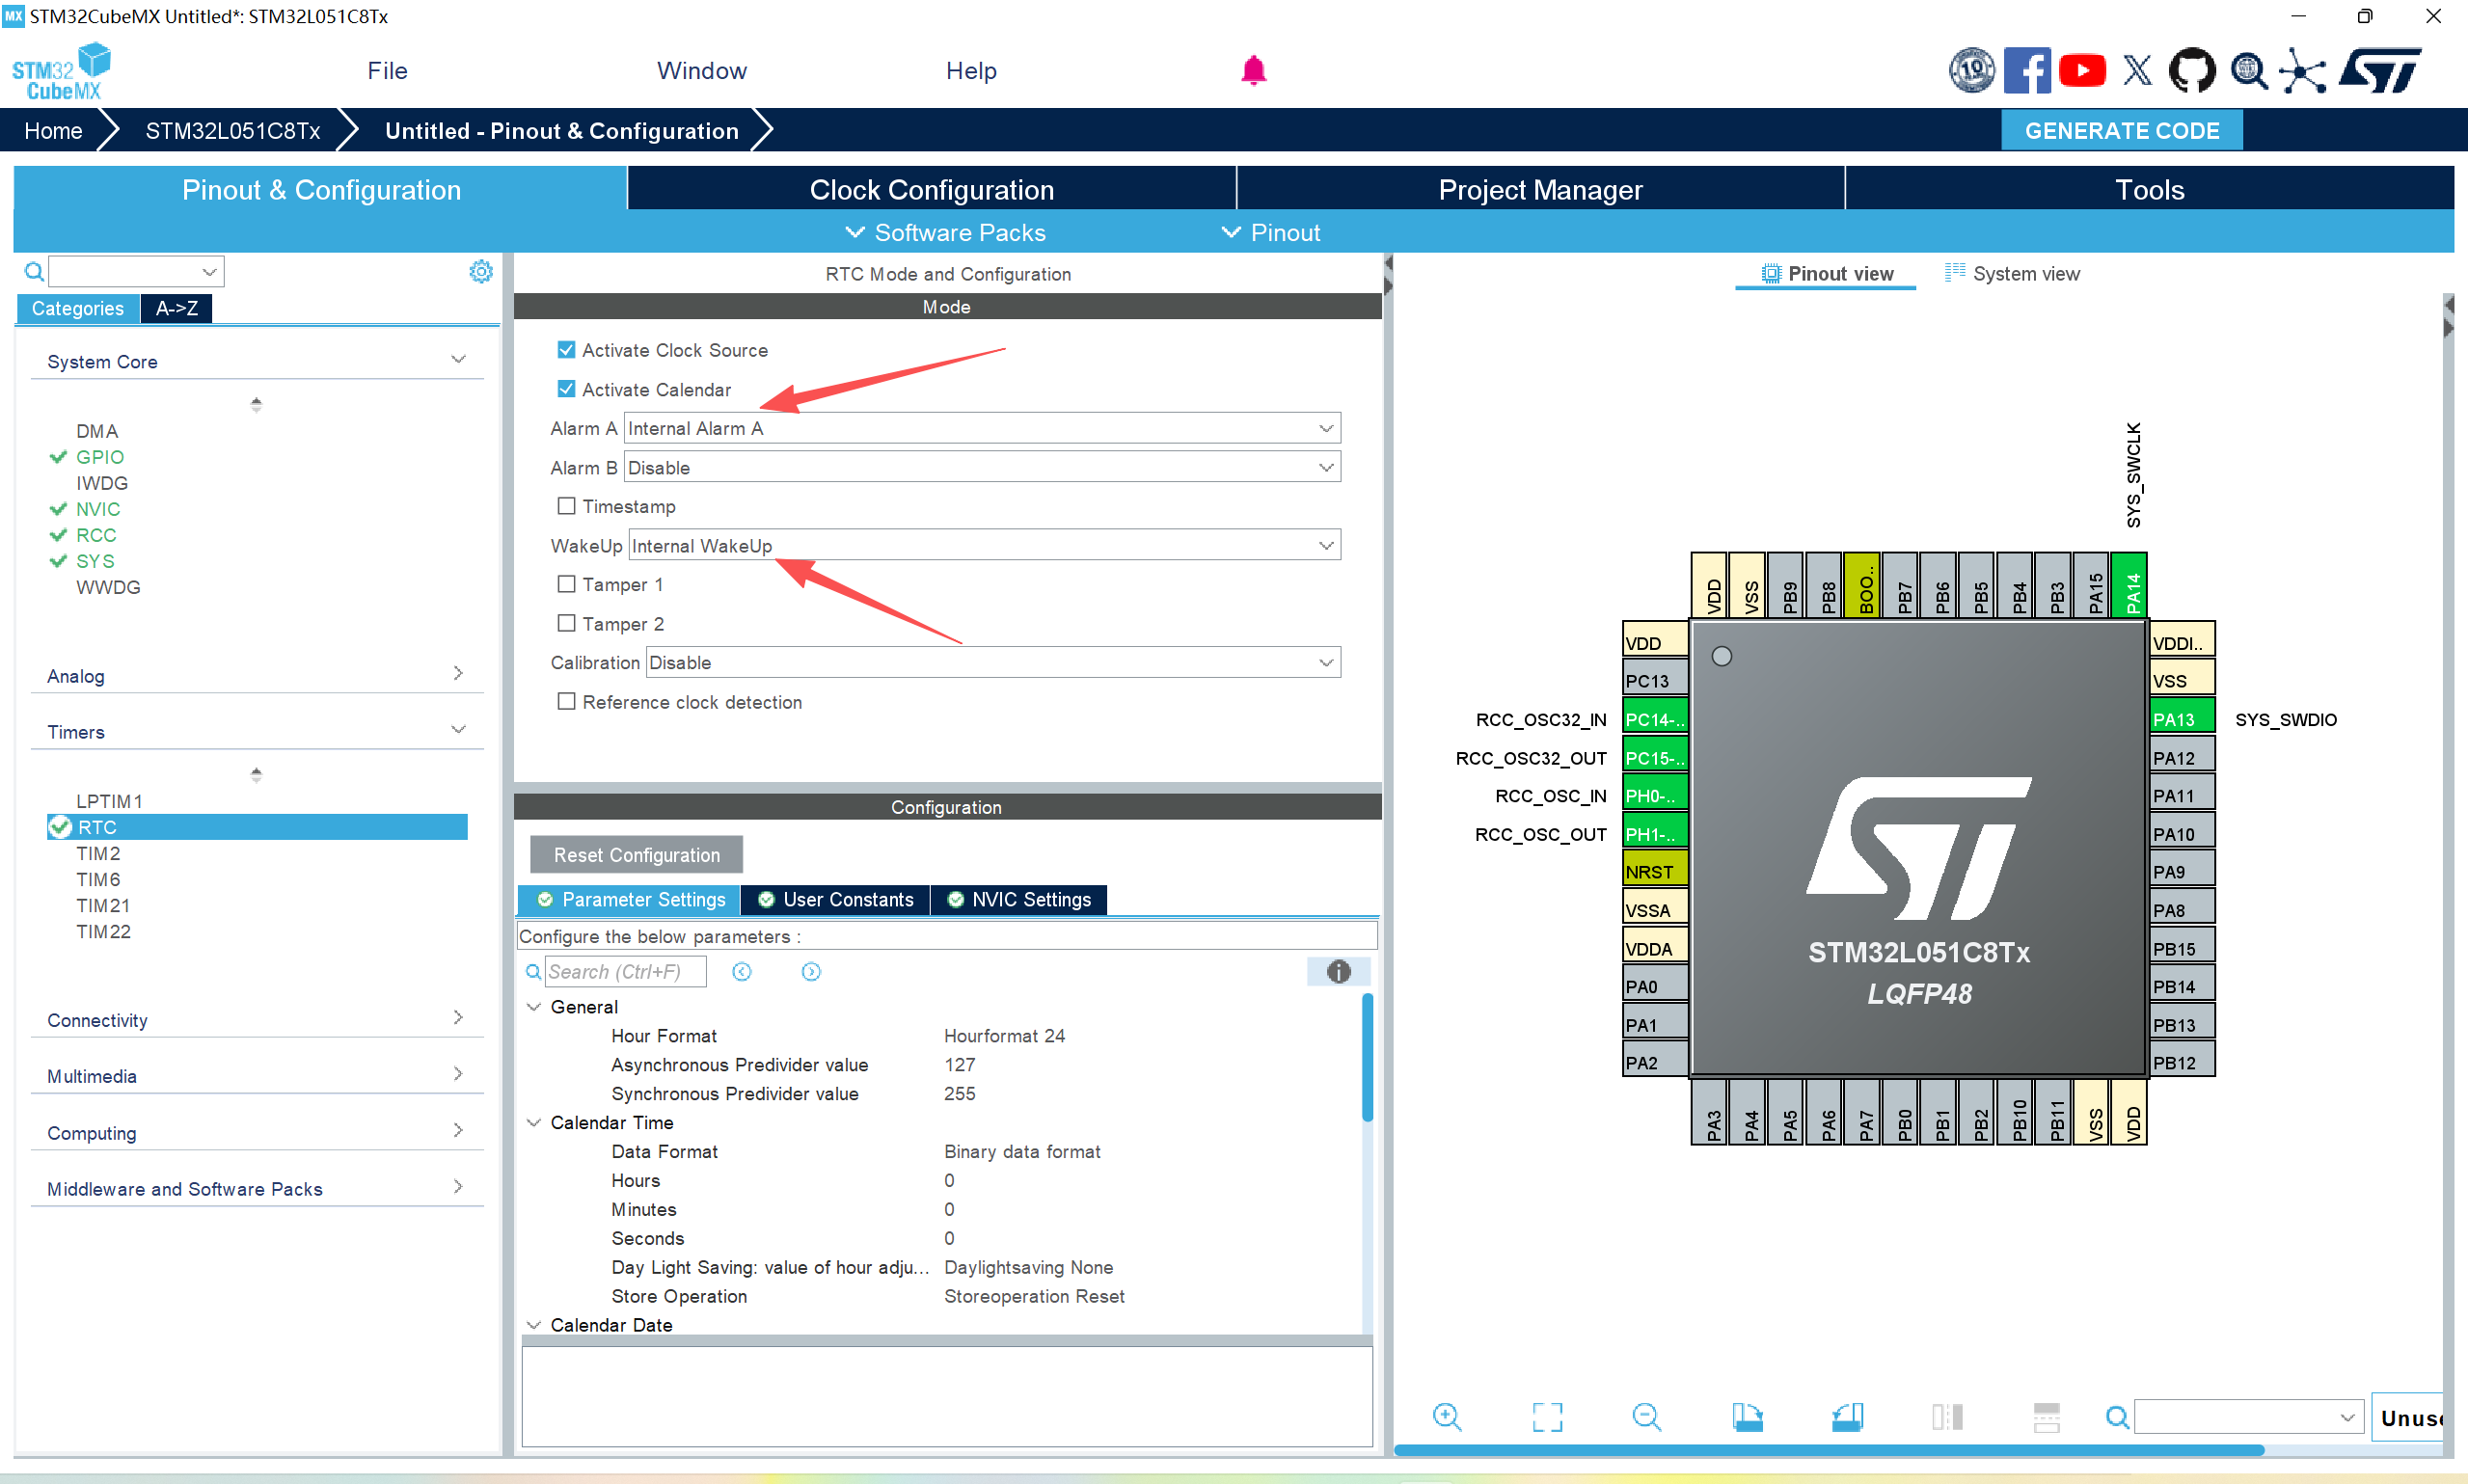Switch to the Clock Configuration tab
The width and height of the screenshot is (2468, 1484).
(x=931, y=189)
